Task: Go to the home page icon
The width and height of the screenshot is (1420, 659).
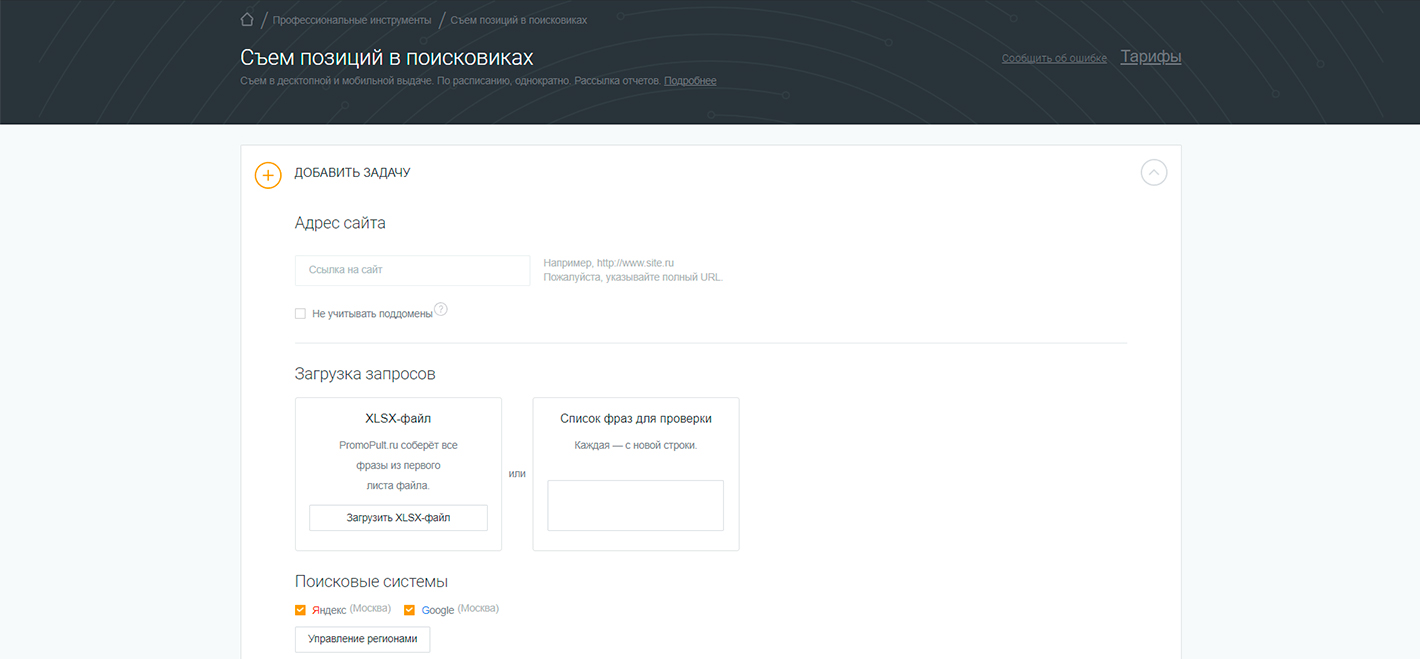Action: (x=247, y=19)
